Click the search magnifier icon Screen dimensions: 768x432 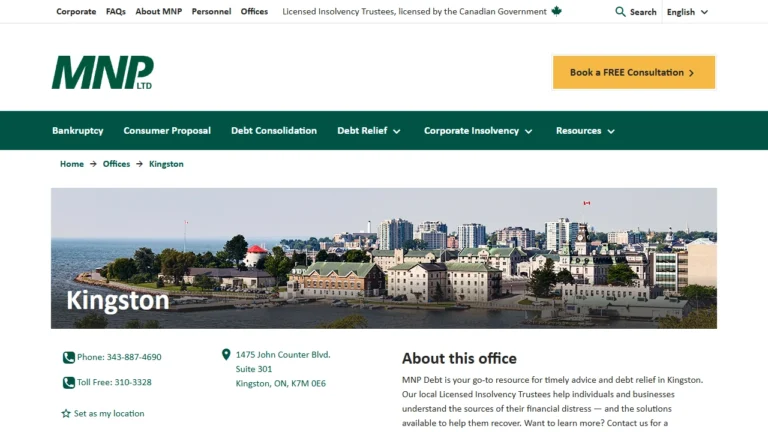coord(620,12)
